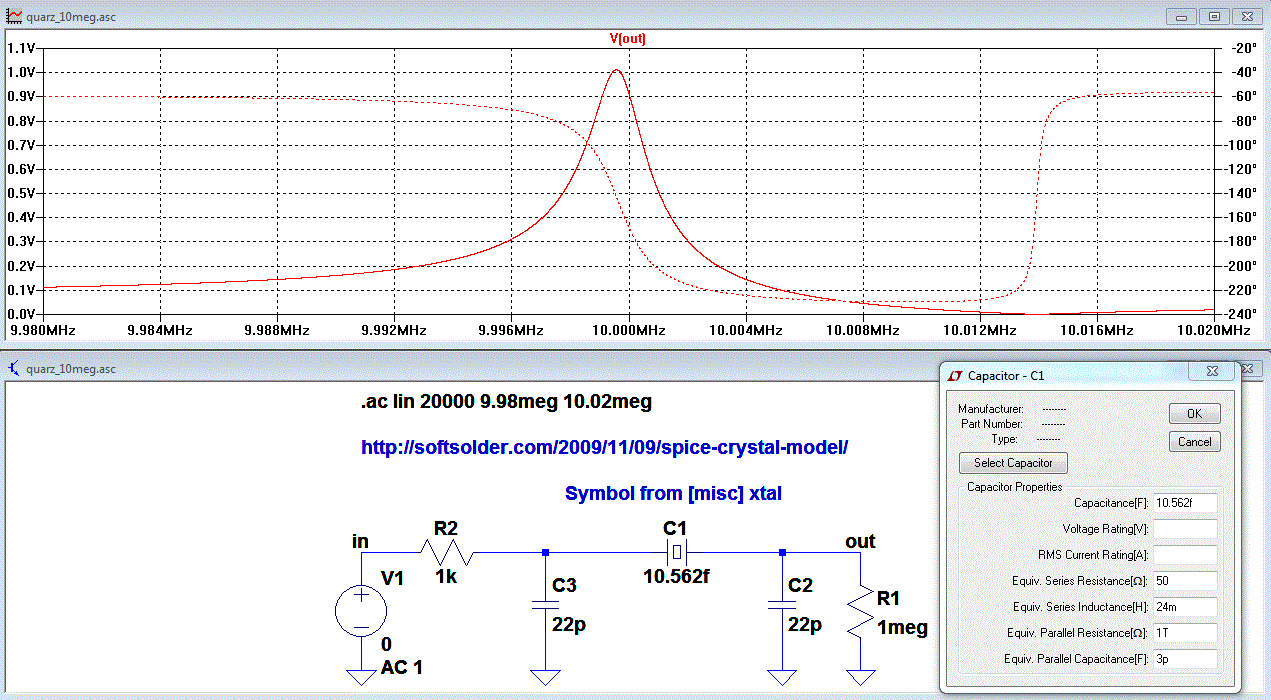This screenshot has height=700, width=1271.
Task: Maximize the waveform plot window
Action: (x=1214, y=16)
